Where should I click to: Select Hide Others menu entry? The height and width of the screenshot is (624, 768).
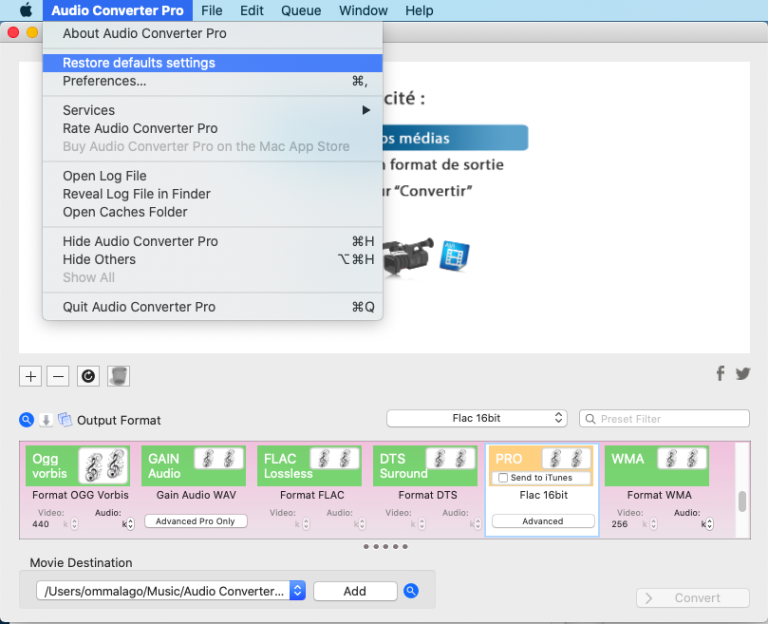click(213, 260)
